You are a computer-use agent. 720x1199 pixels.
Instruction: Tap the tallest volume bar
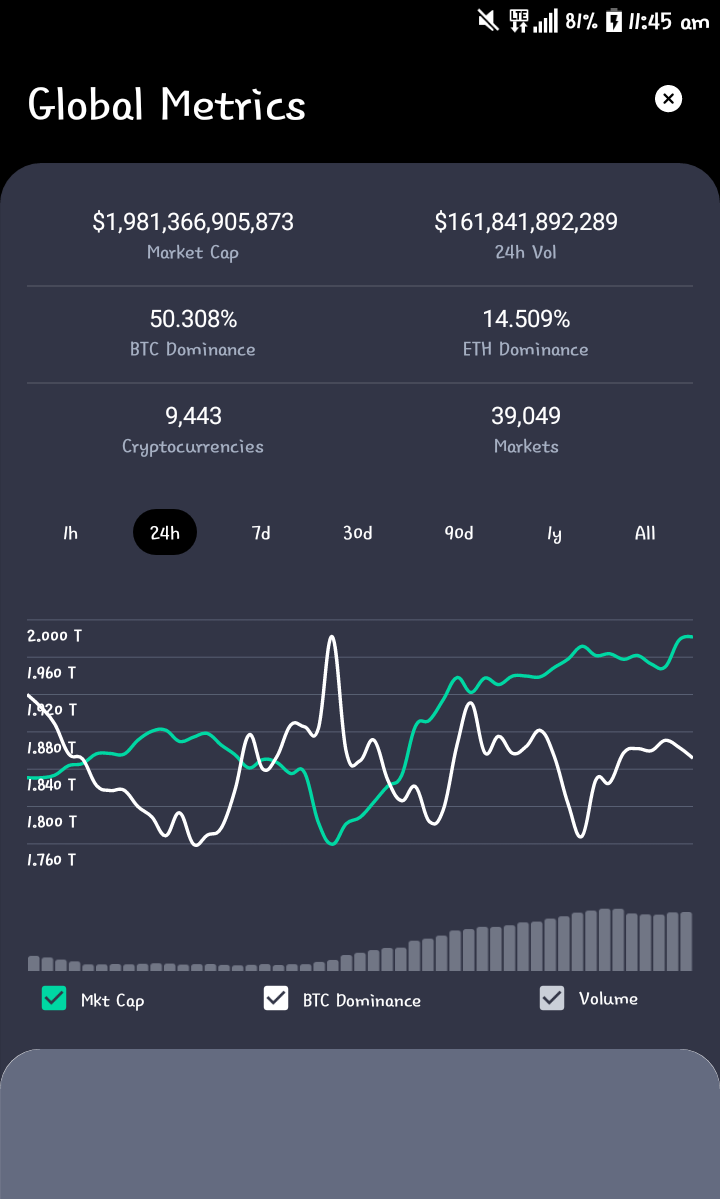(605, 940)
